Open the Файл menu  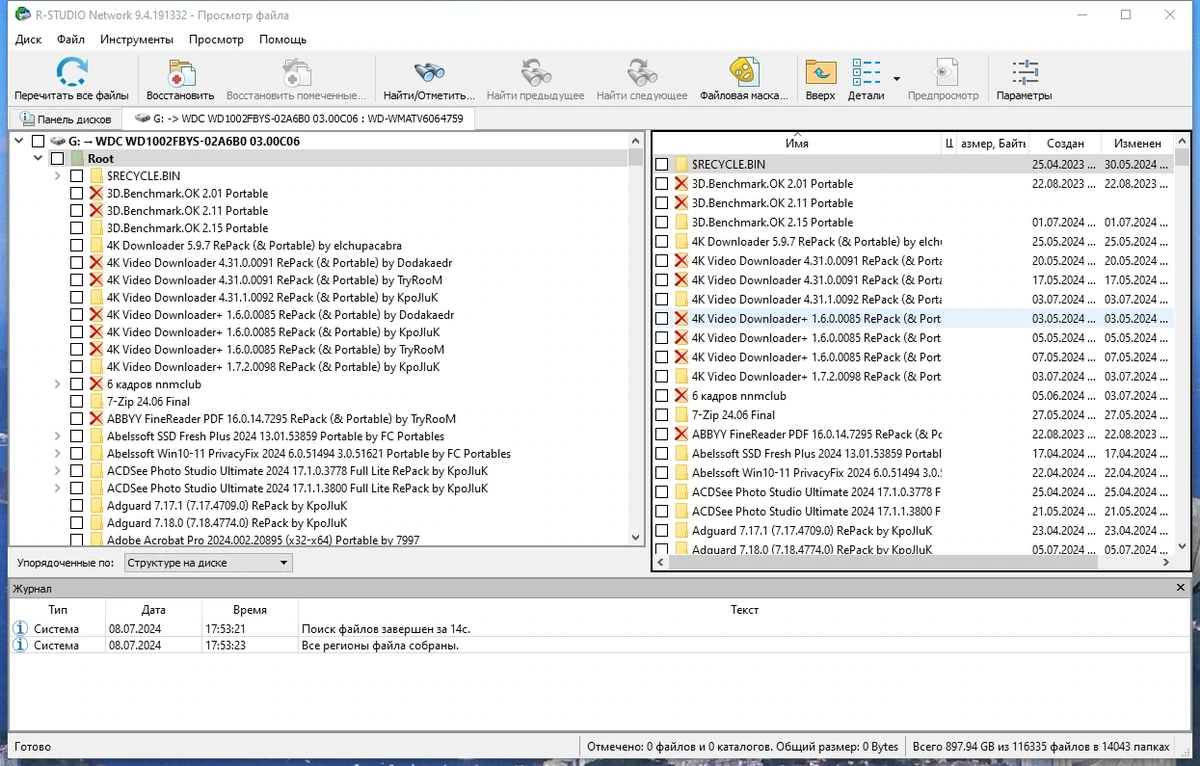point(71,39)
